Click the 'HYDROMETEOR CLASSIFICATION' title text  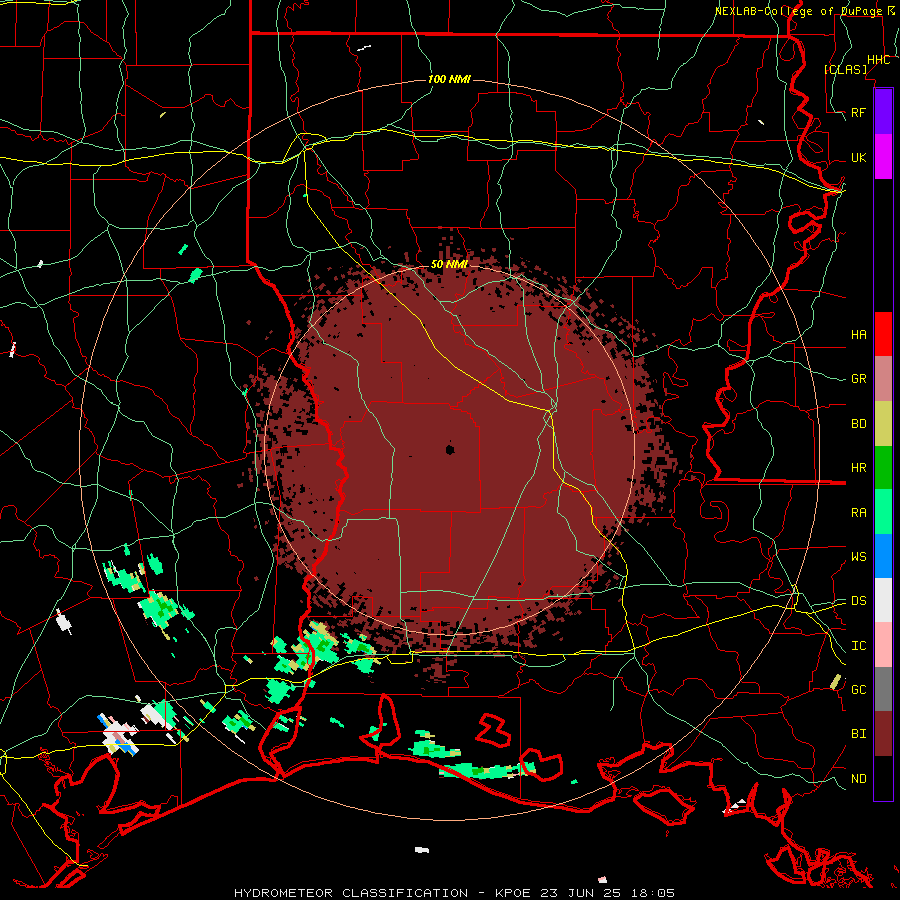(x=351, y=893)
